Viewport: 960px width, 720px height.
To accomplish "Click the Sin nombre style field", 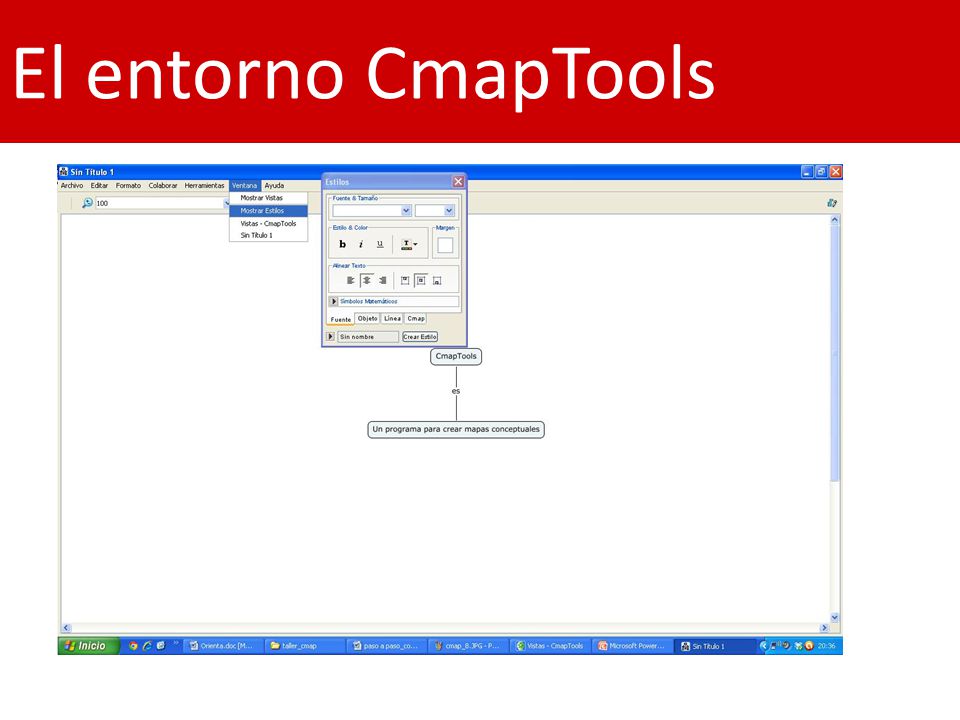I will pyautogui.click(x=367, y=337).
